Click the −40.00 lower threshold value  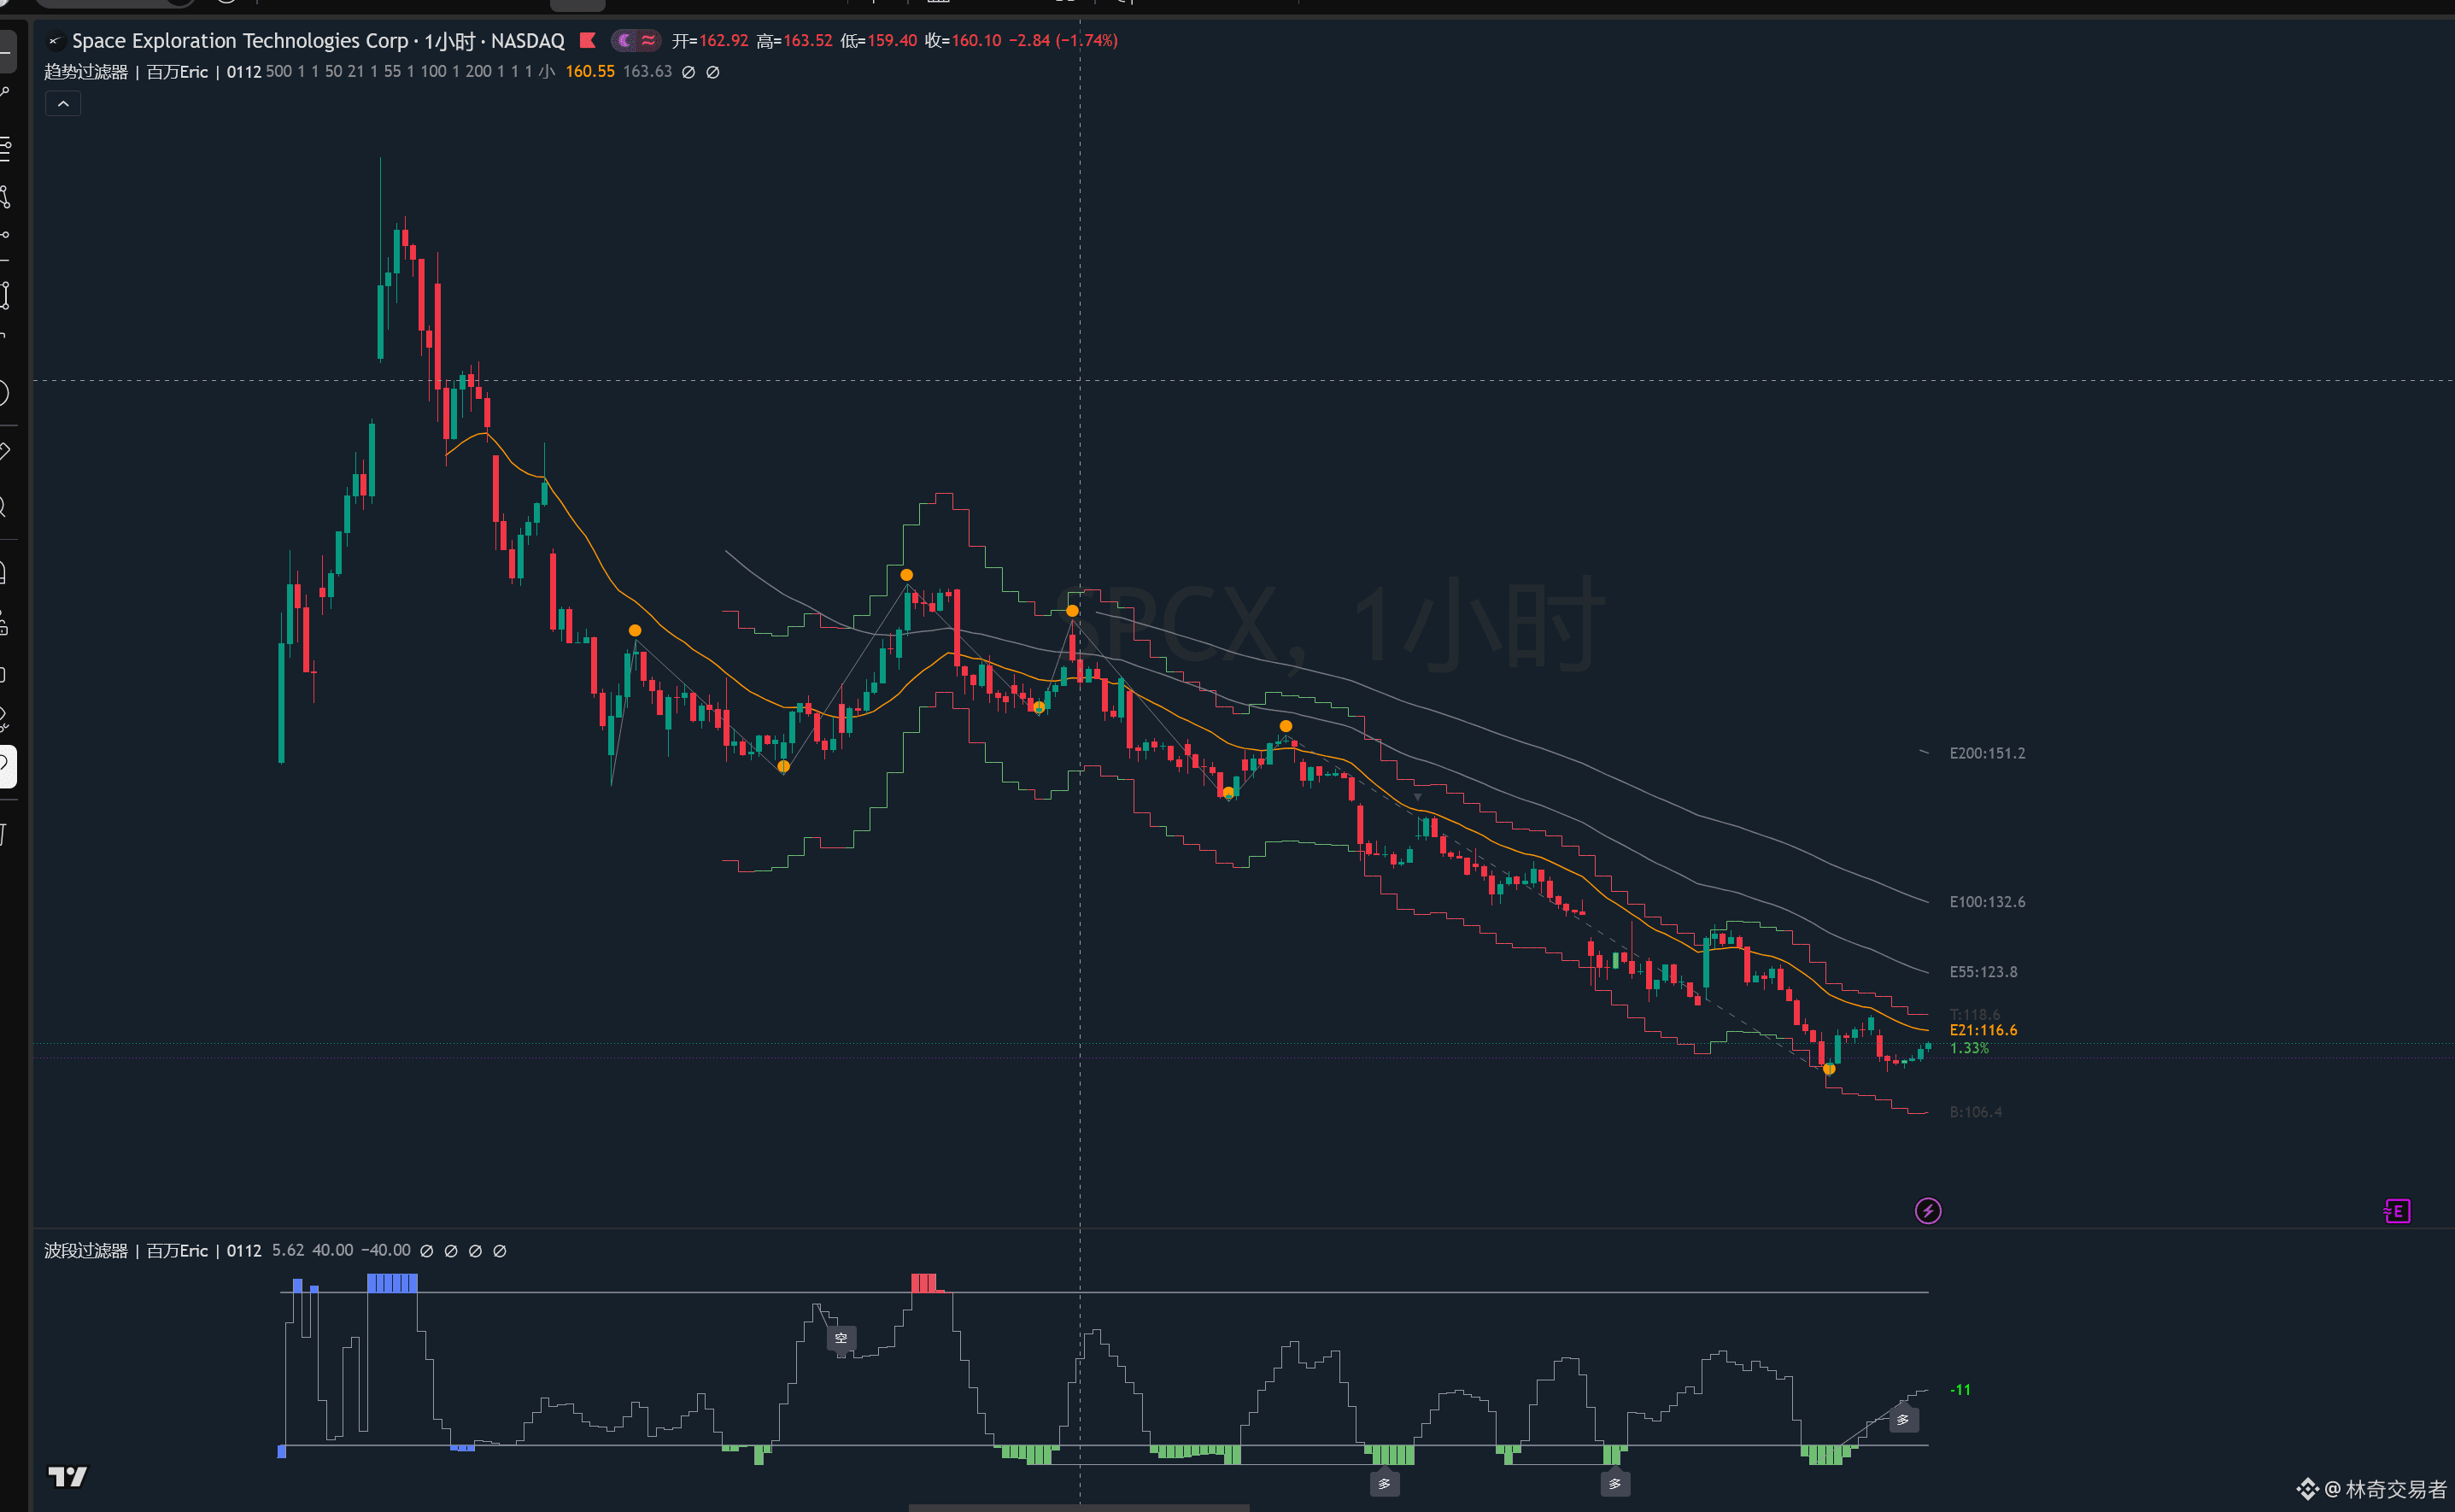(386, 1251)
